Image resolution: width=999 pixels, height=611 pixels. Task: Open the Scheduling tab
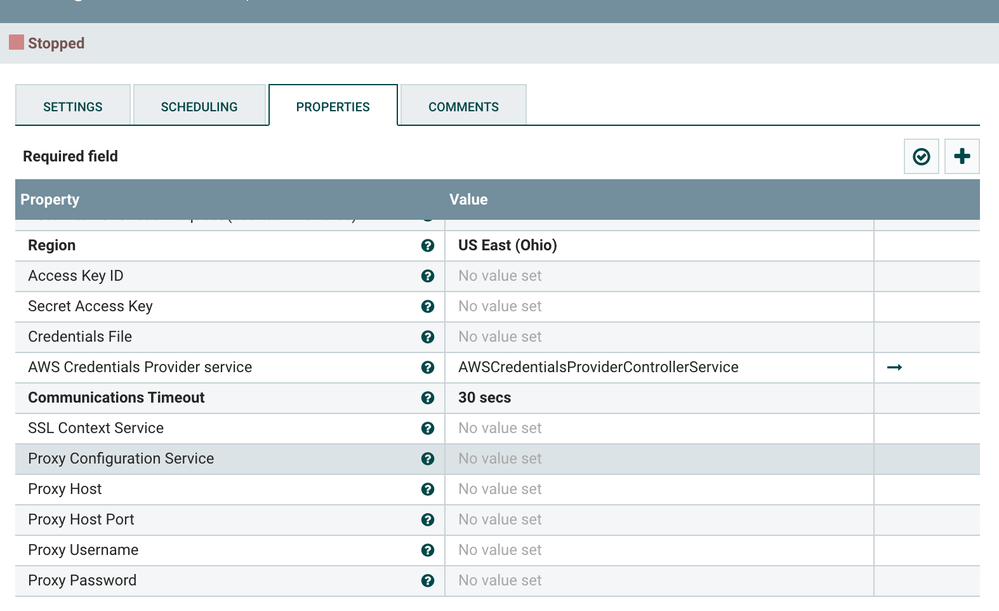199,106
